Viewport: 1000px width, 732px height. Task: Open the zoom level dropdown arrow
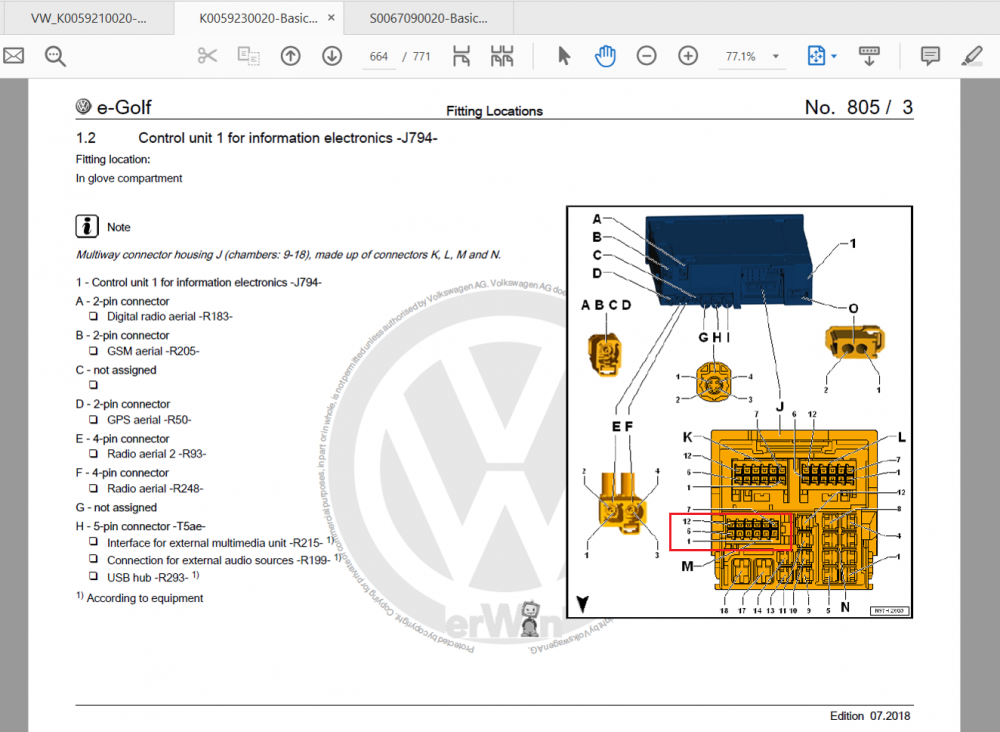[x=776, y=57]
